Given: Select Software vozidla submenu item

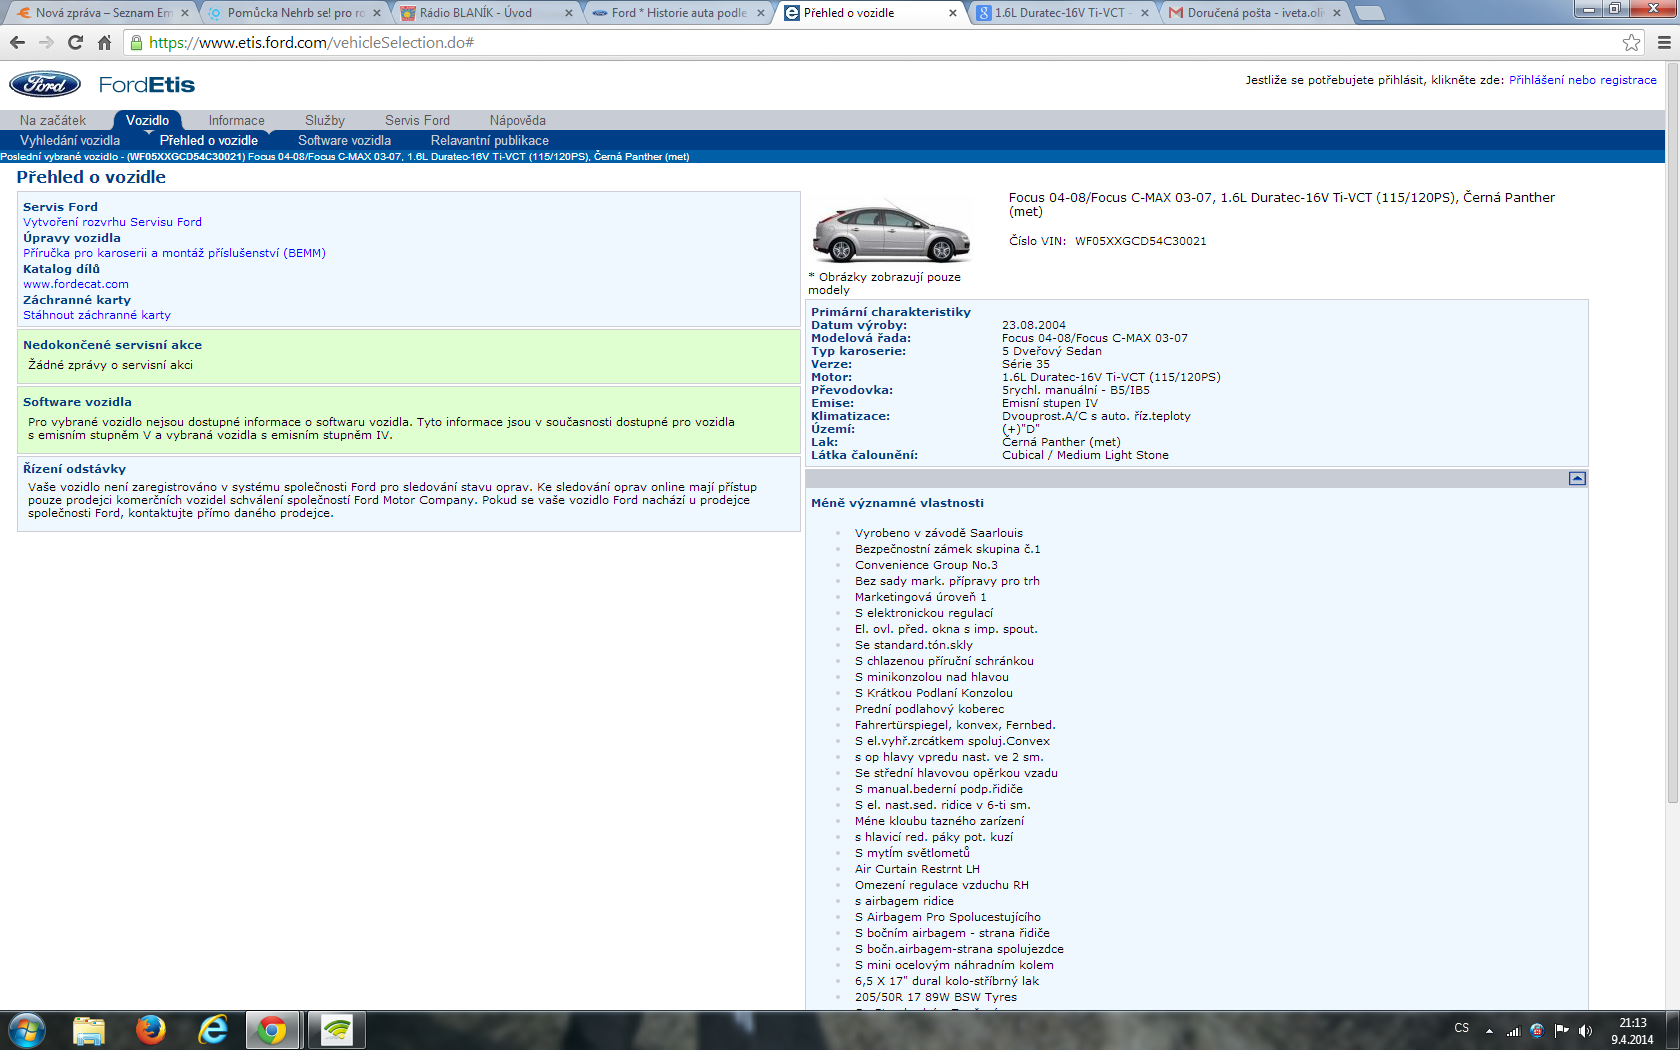Looking at the screenshot, I should (x=344, y=141).
